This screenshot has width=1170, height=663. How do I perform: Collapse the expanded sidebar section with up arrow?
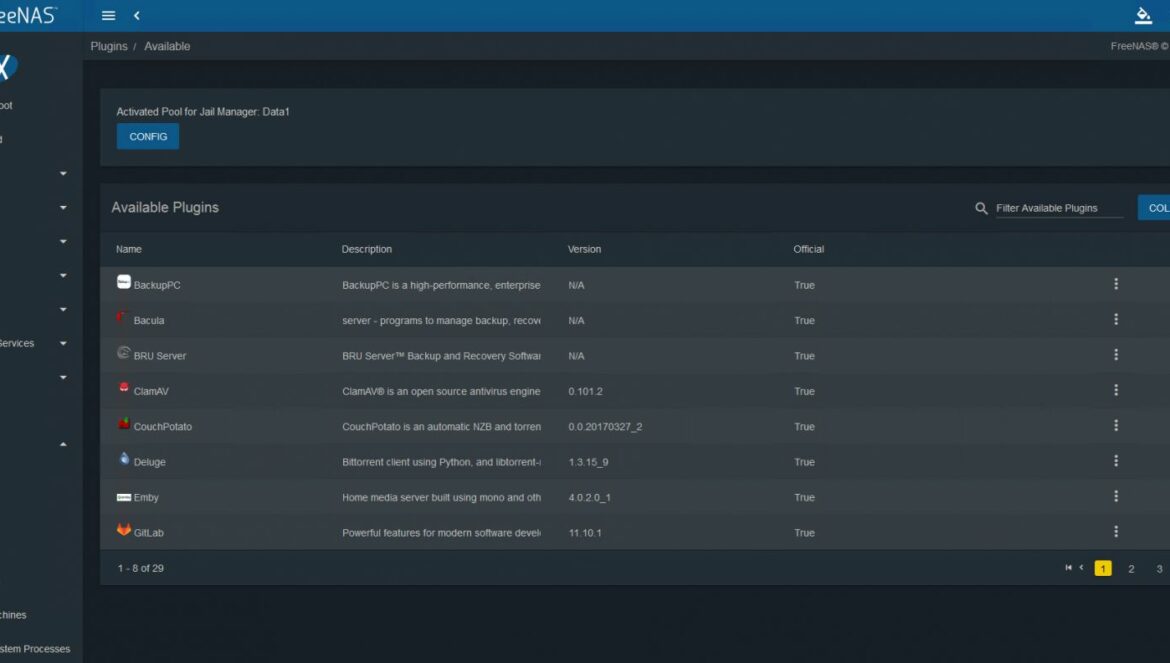click(63, 444)
